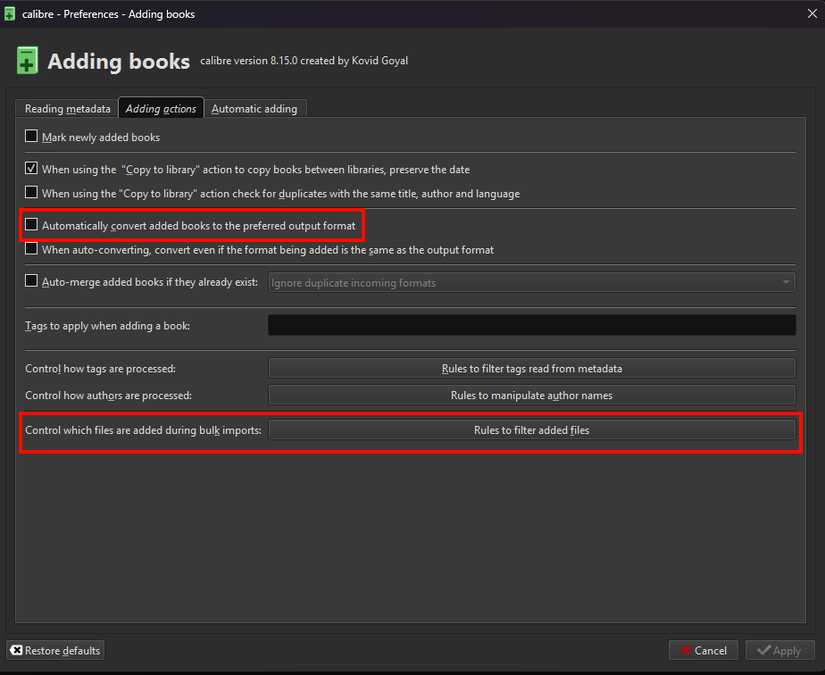Open Rules to filter added files
825x675 pixels.
(x=532, y=430)
